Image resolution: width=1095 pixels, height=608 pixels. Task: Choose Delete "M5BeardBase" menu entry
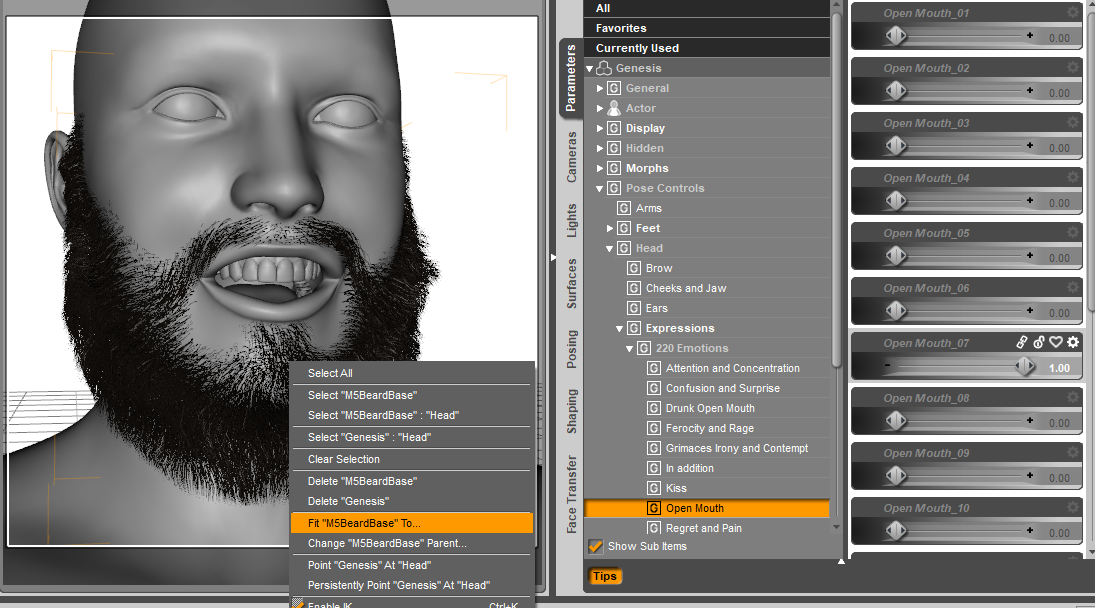pos(412,481)
